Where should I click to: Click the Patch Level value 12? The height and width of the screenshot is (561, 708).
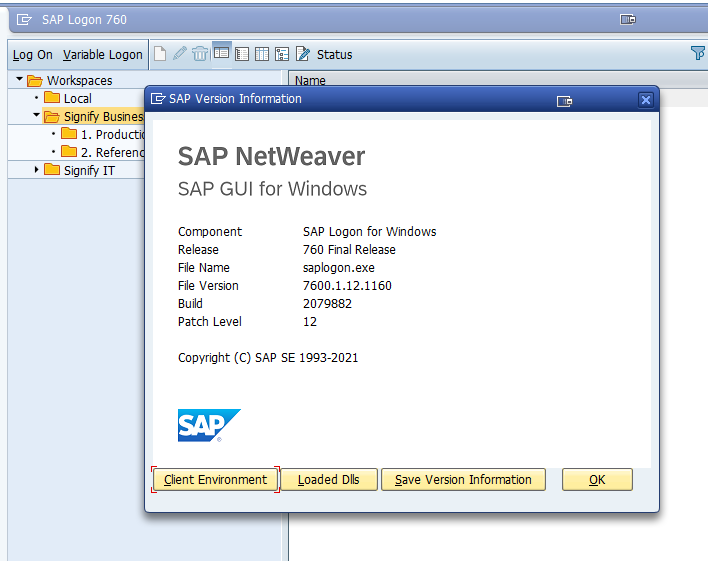pos(310,322)
